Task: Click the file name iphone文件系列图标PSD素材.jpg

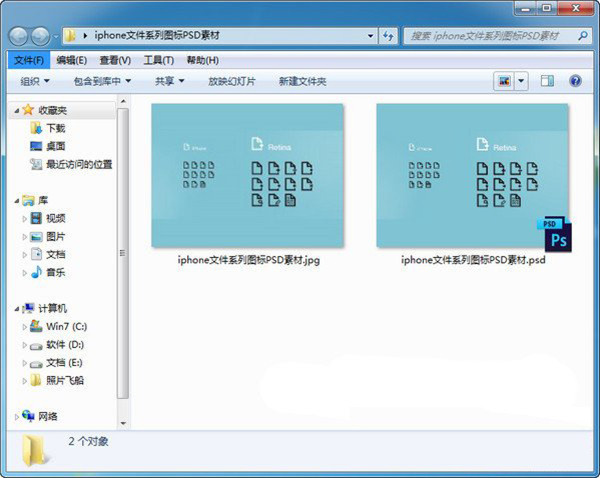Action: click(x=249, y=260)
